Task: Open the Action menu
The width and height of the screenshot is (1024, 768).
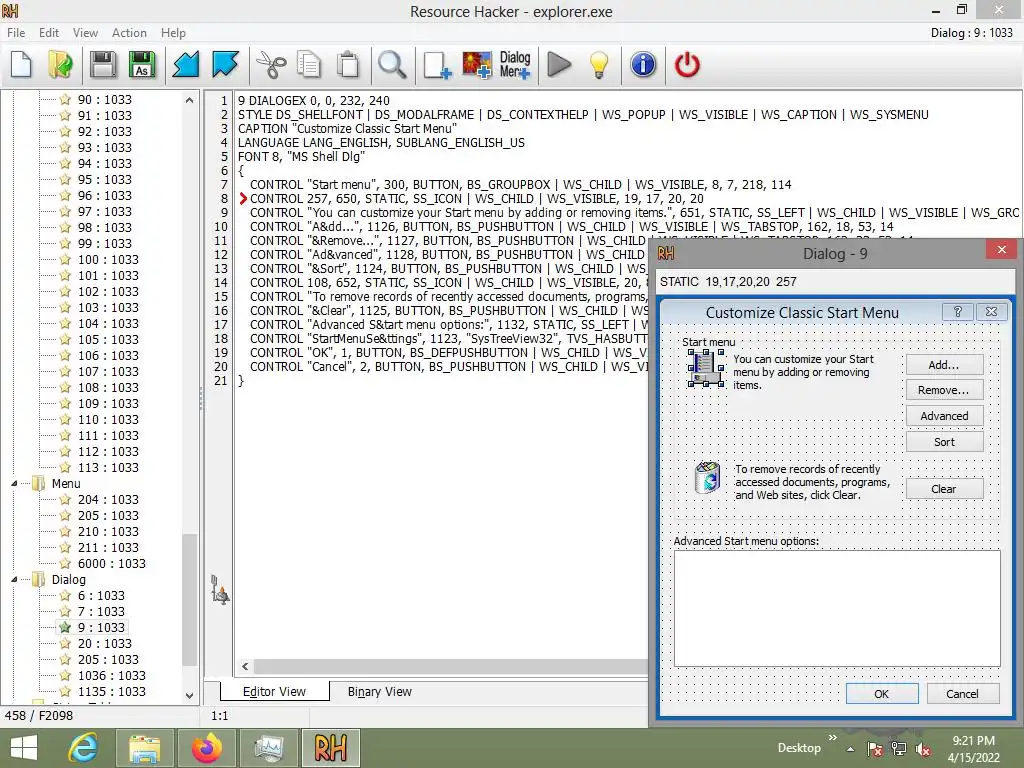Action: pyautogui.click(x=129, y=33)
